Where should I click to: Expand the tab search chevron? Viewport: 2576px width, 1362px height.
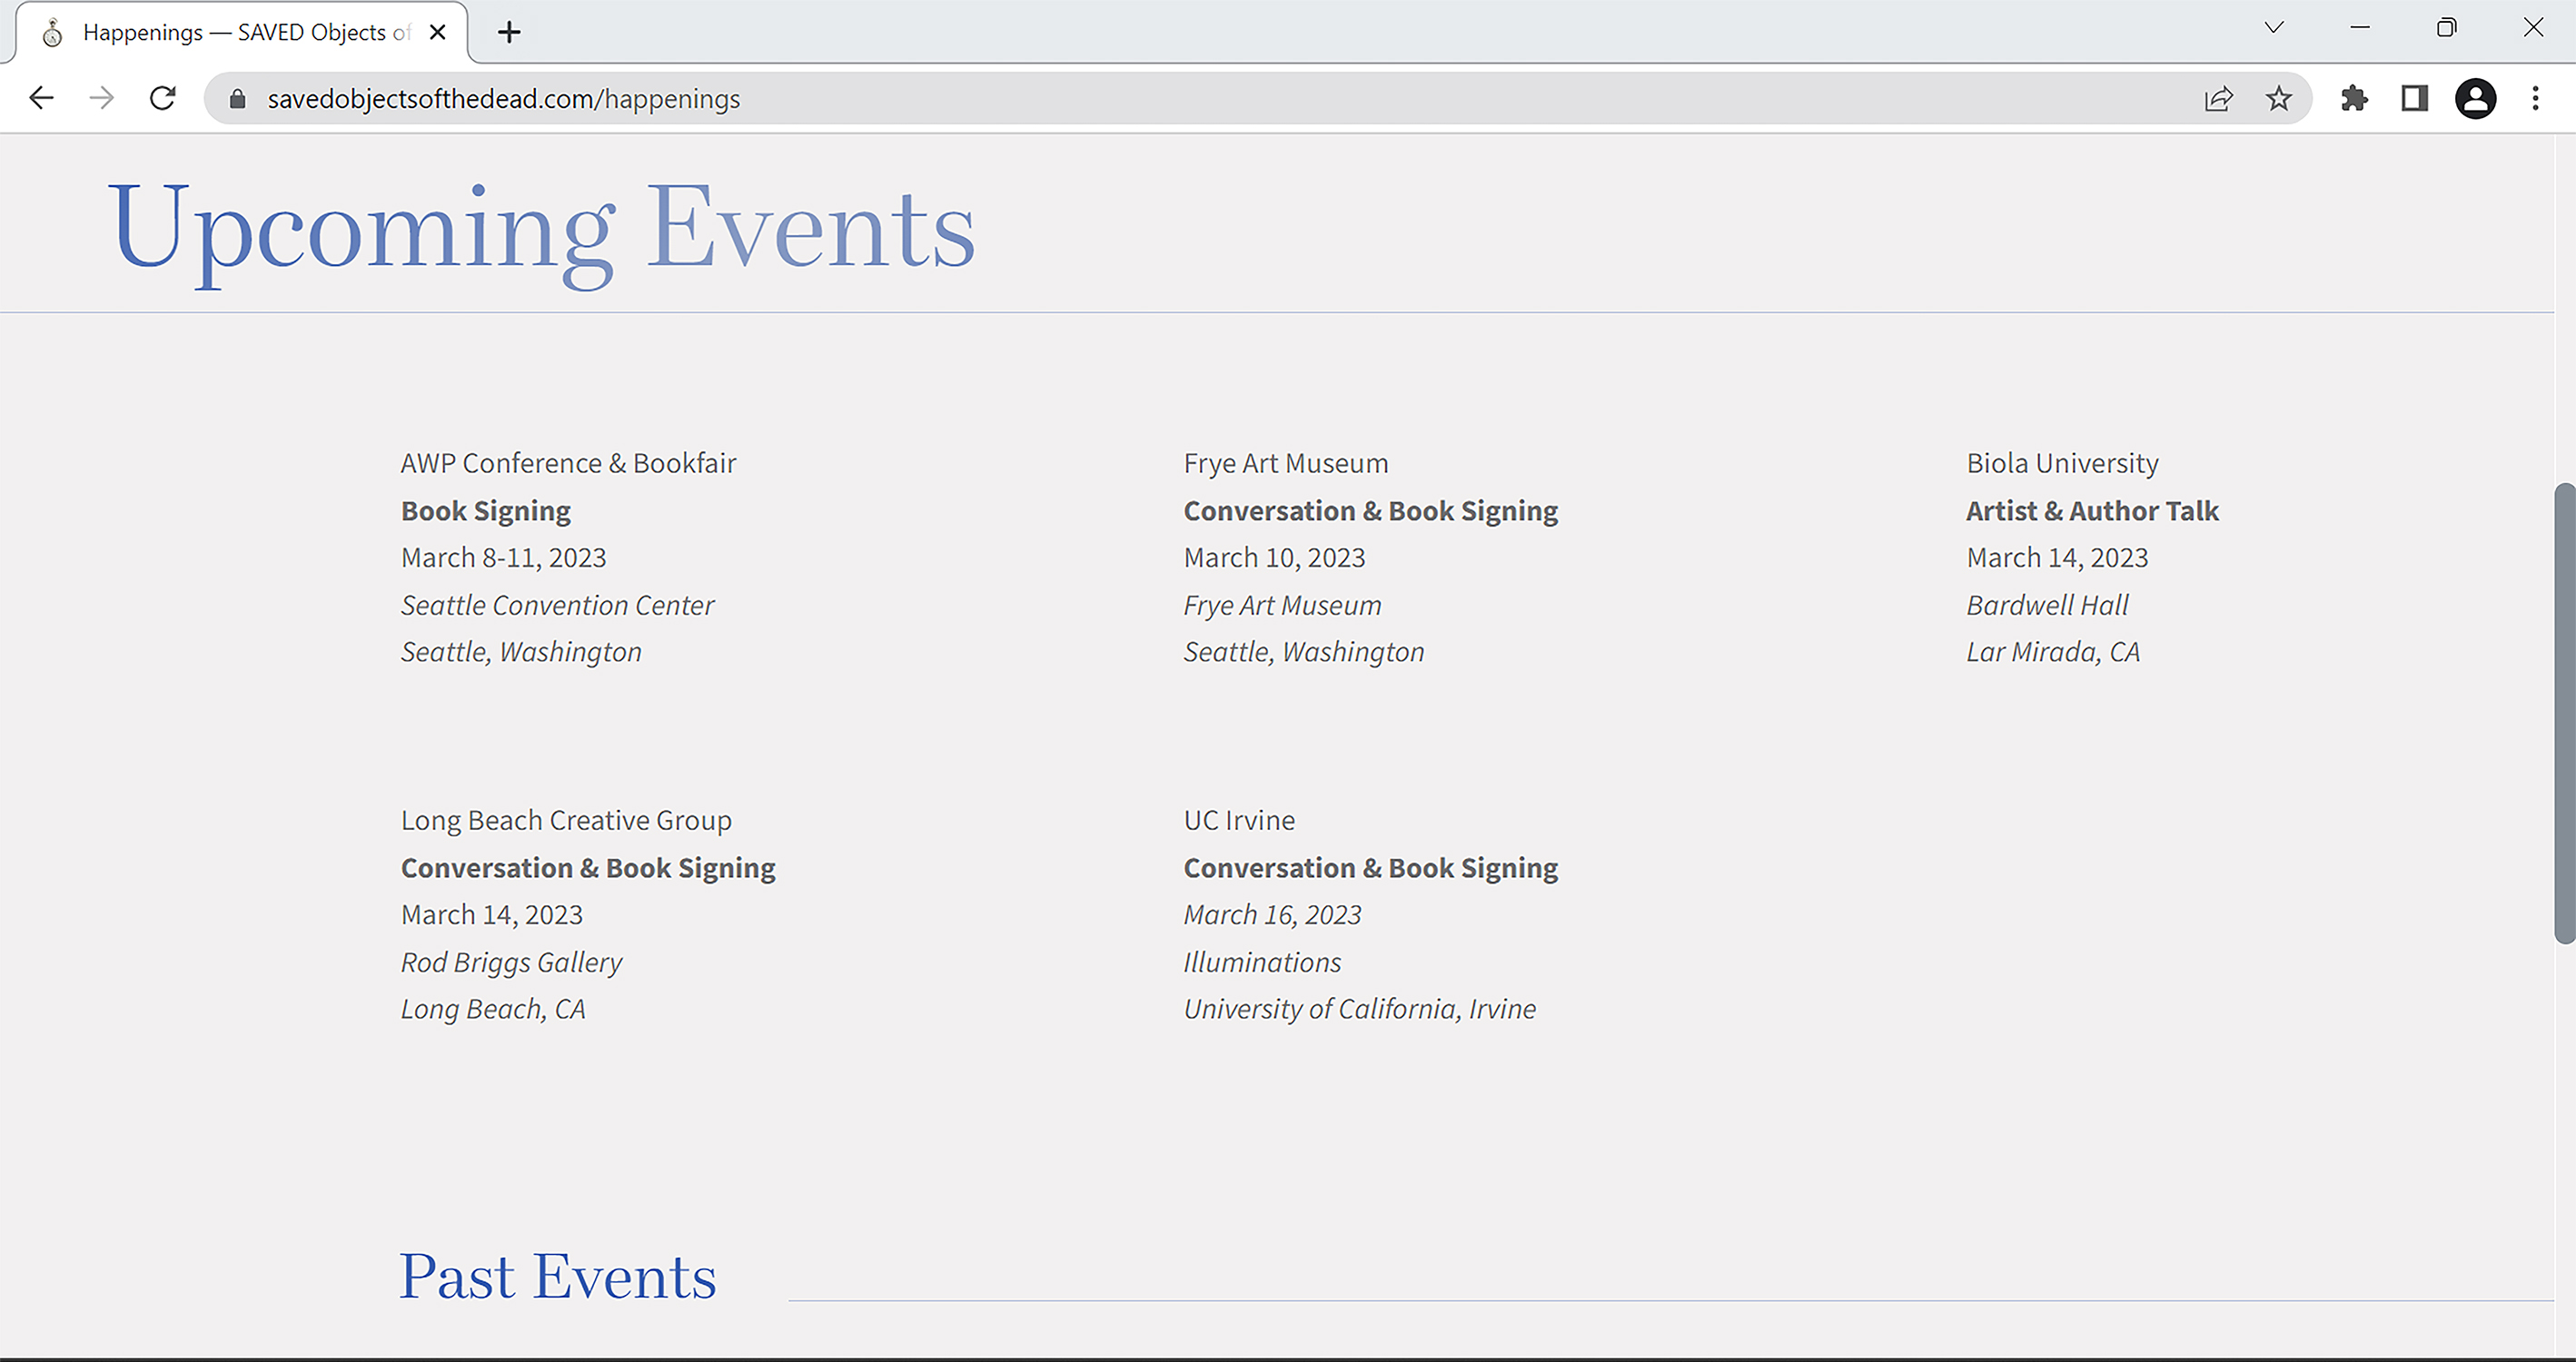point(2274,28)
